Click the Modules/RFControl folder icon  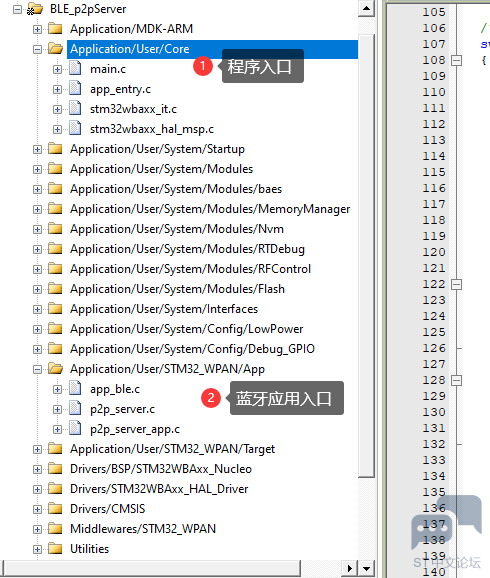tap(55, 268)
